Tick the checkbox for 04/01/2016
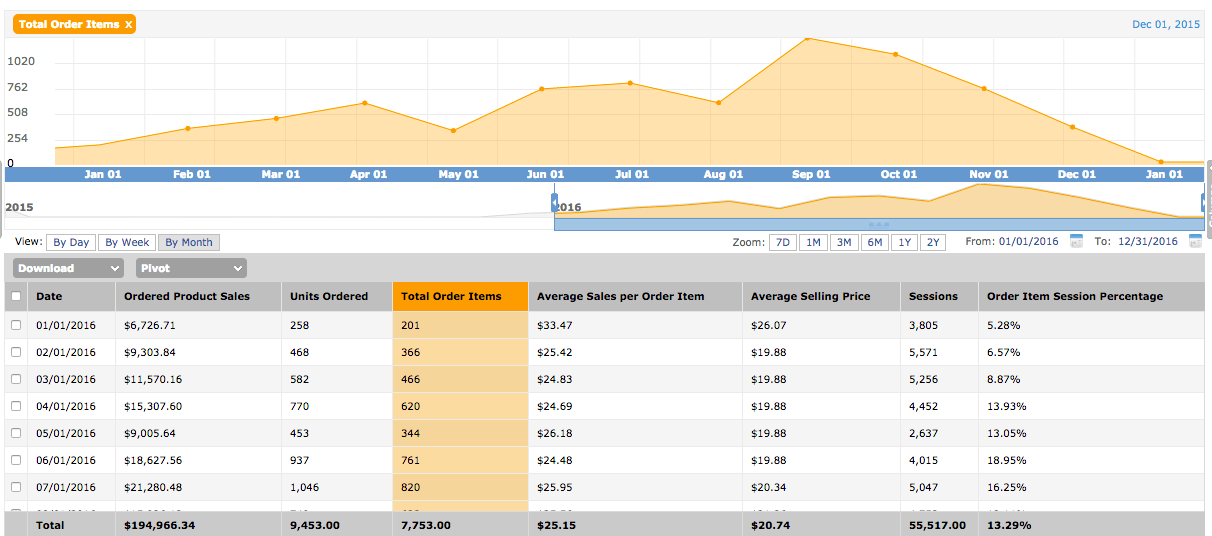Screen dimensions: 1212x536 (16, 406)
